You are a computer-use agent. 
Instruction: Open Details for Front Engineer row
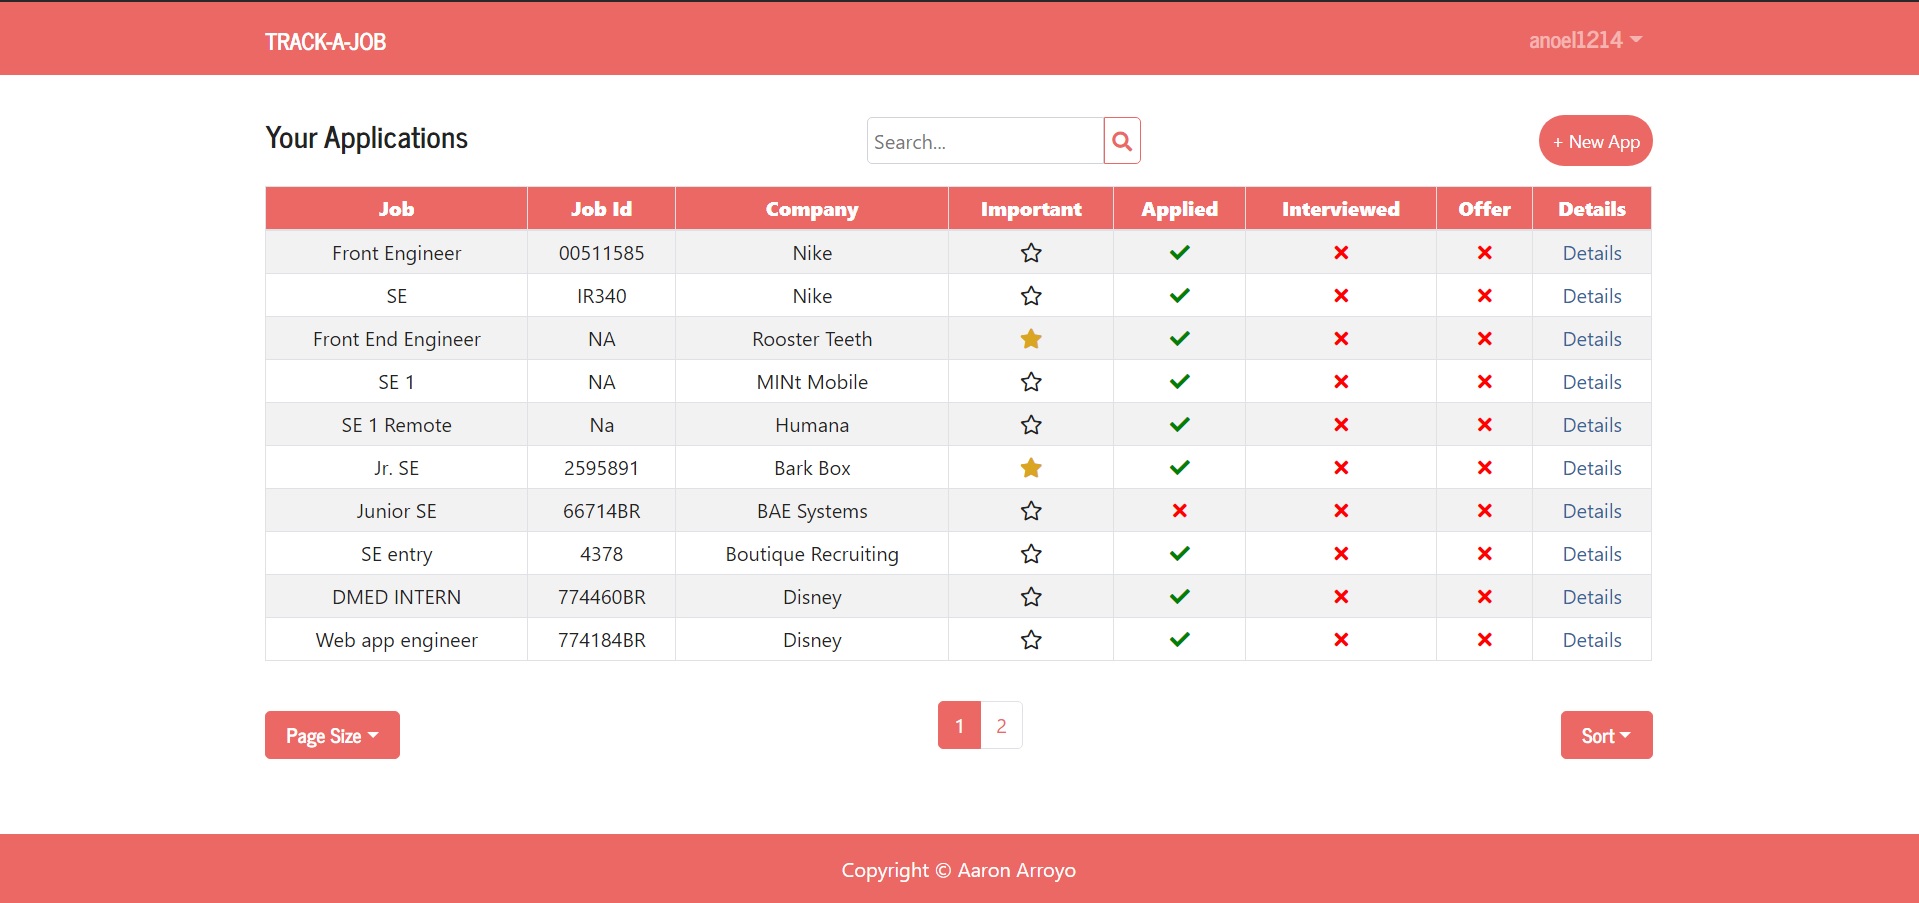1592,253
